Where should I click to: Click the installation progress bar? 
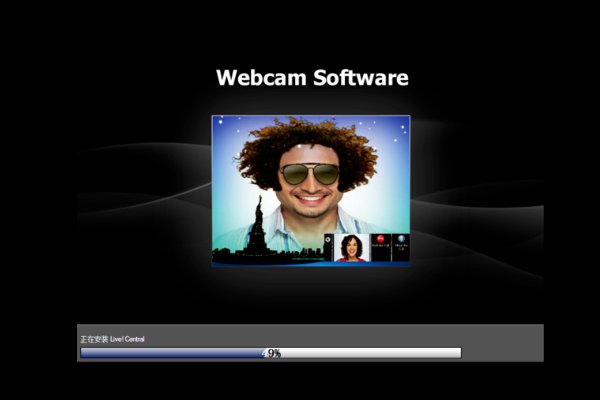point(270,353)
